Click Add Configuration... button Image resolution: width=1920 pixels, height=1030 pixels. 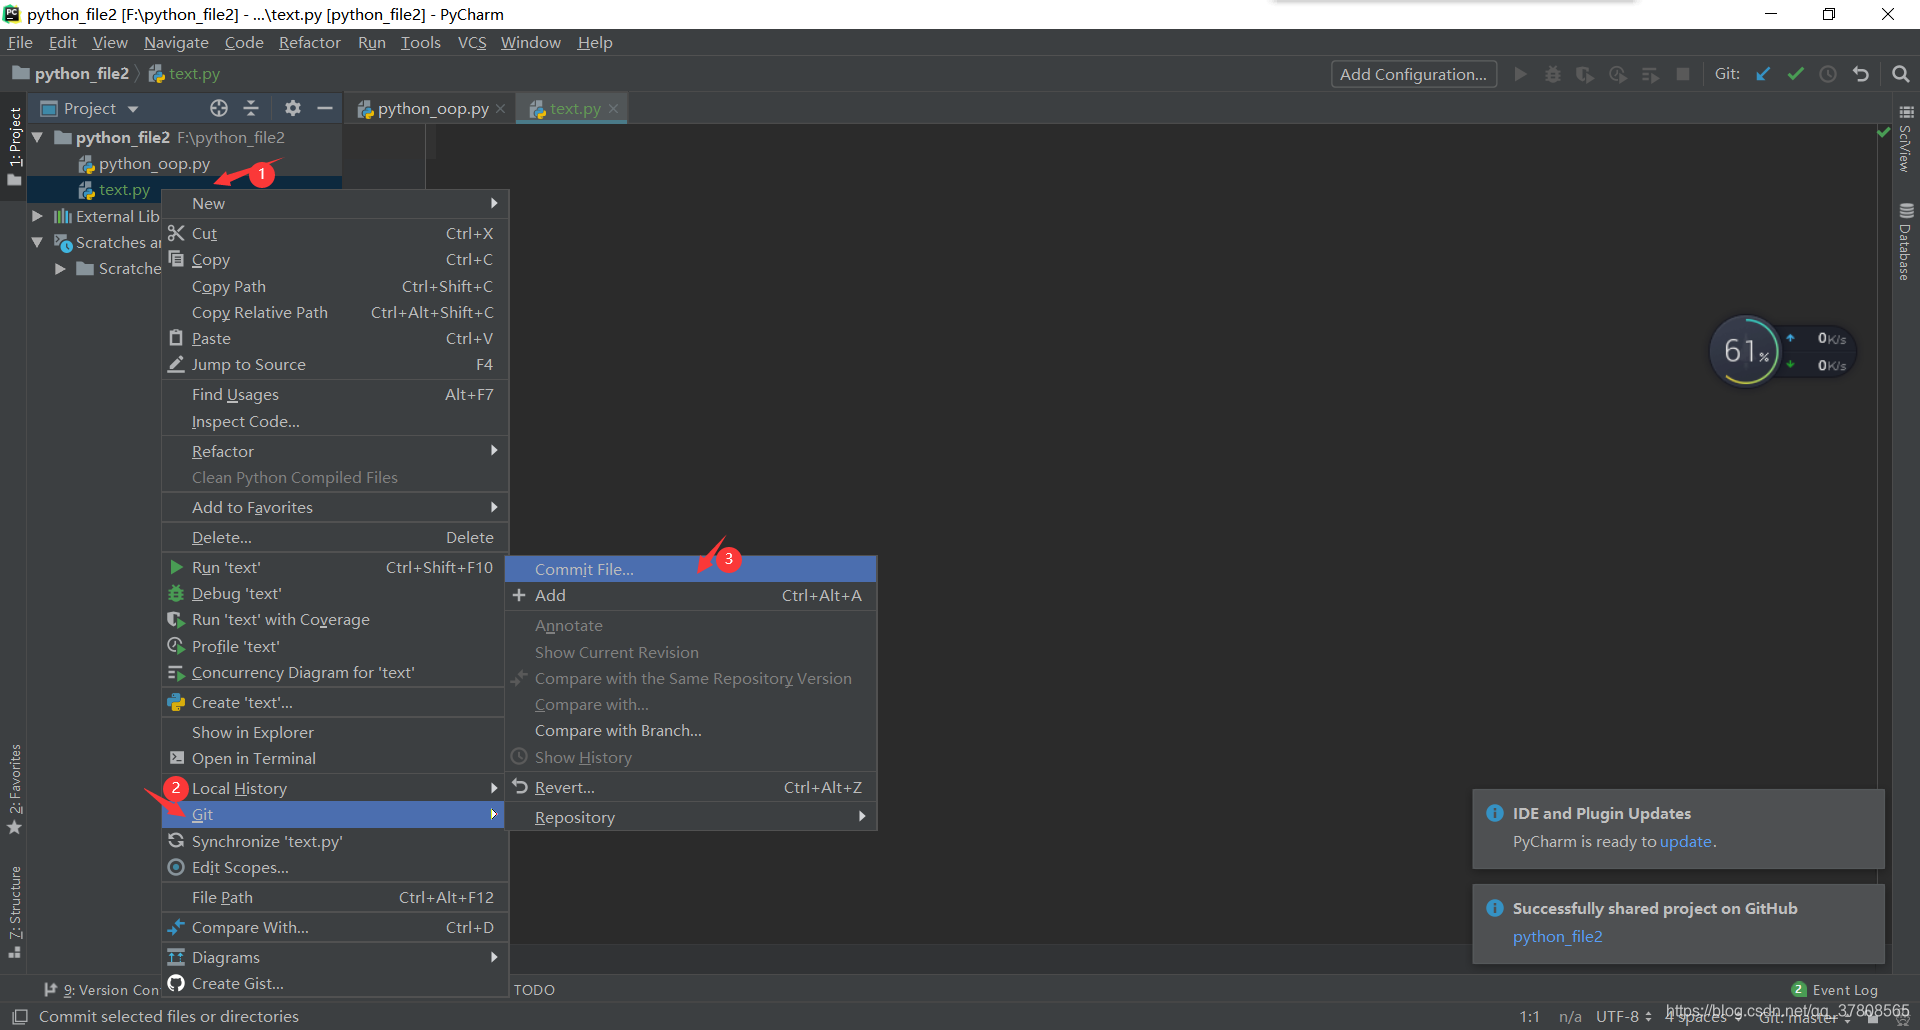[x=1413, y=74]
